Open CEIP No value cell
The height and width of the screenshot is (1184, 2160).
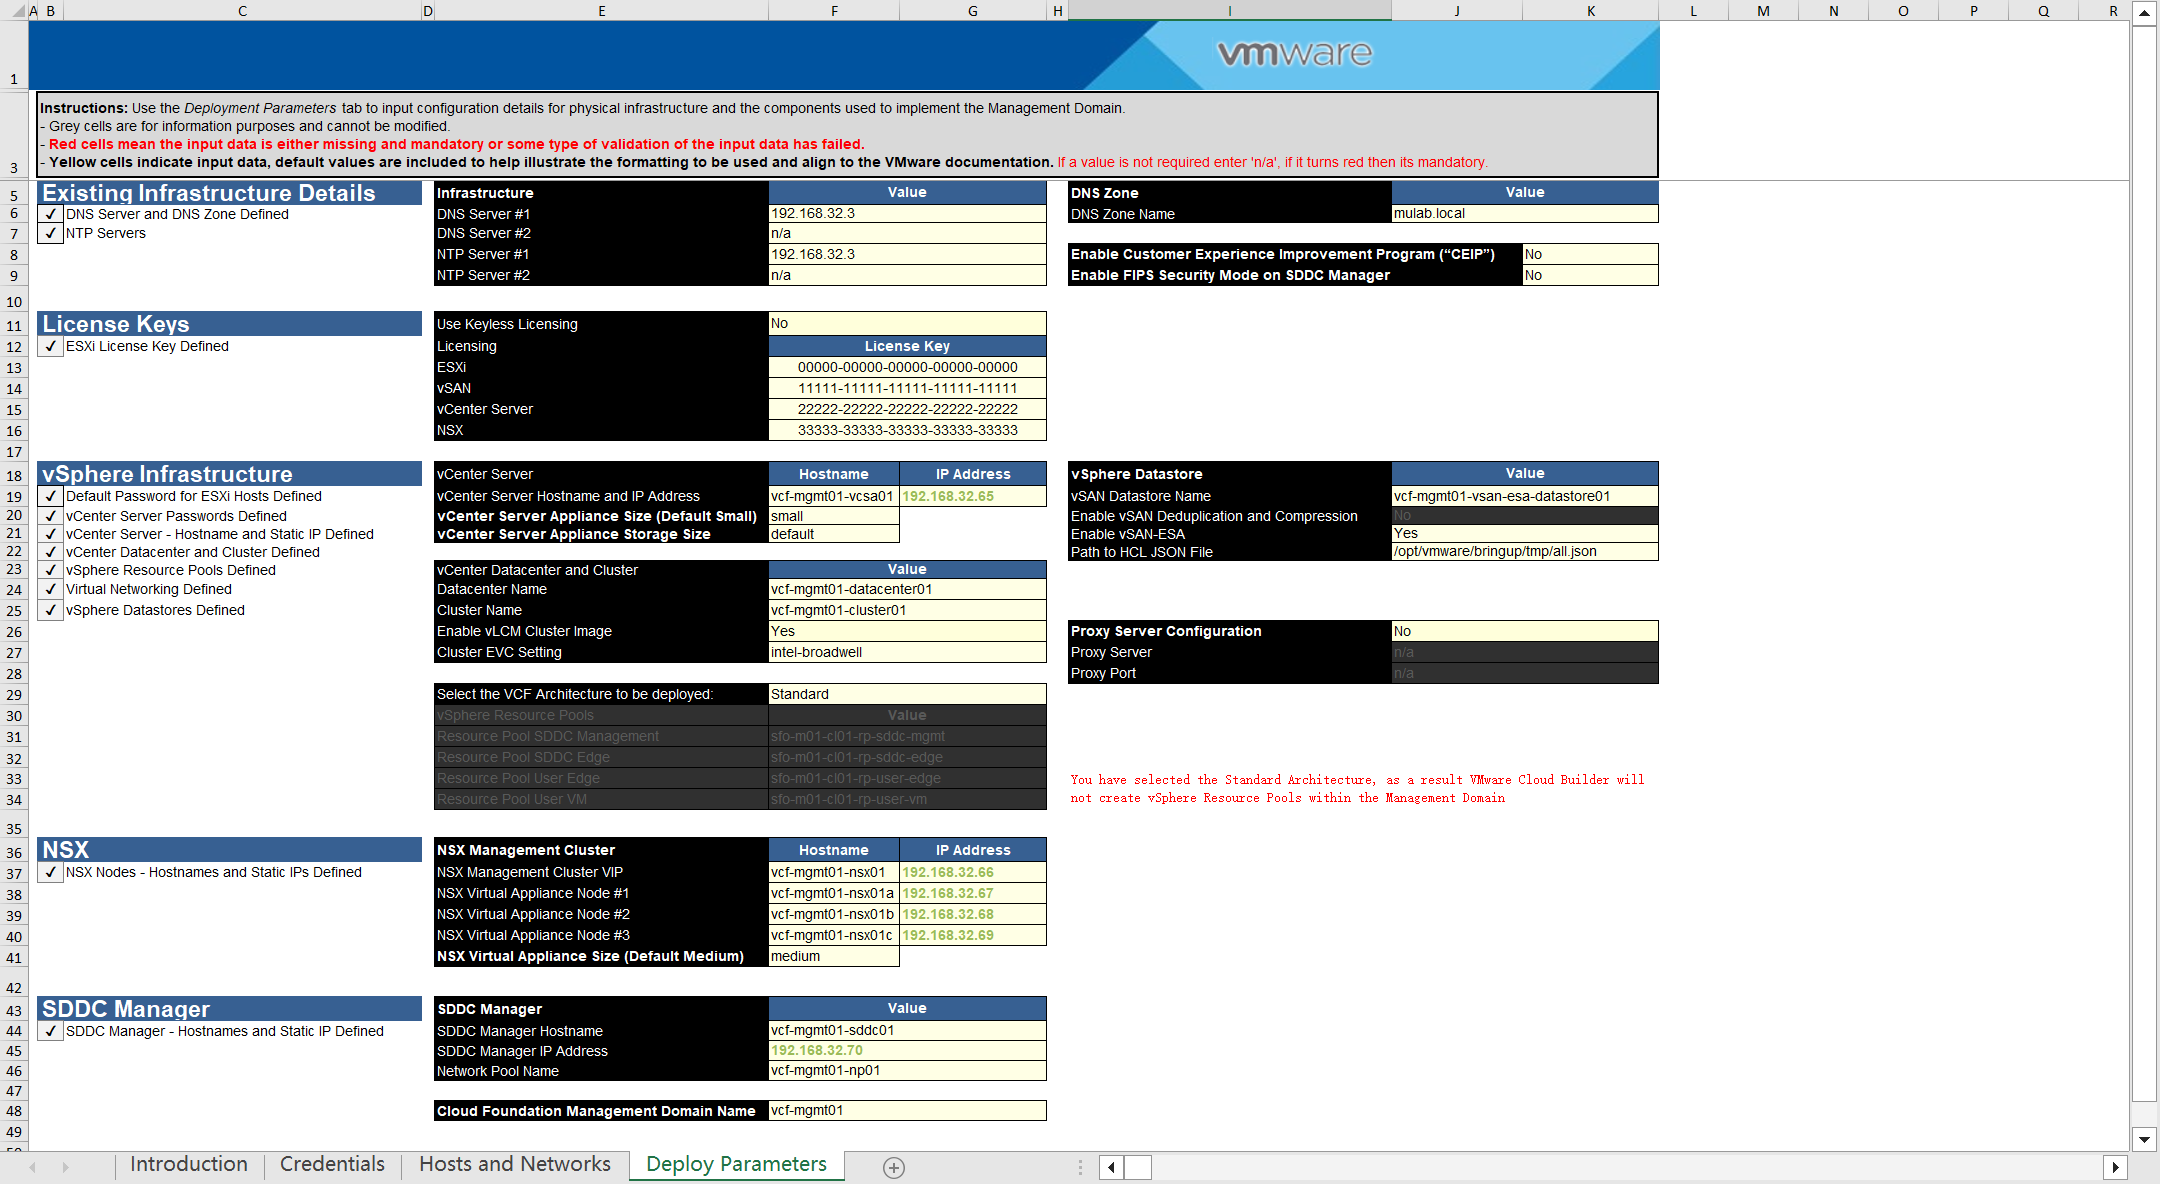(1590, 254)
